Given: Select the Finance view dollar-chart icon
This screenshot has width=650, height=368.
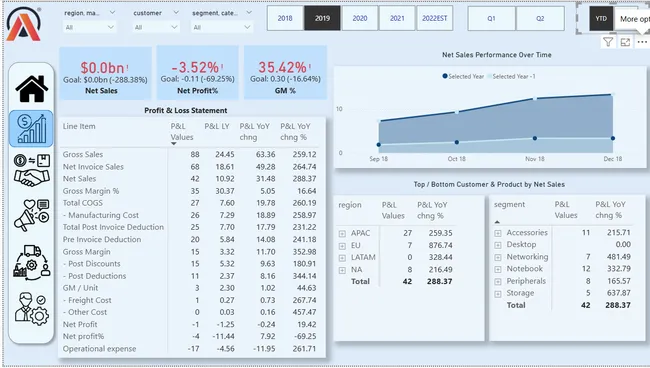Looking at the screenshot, I should click(31, 128).
